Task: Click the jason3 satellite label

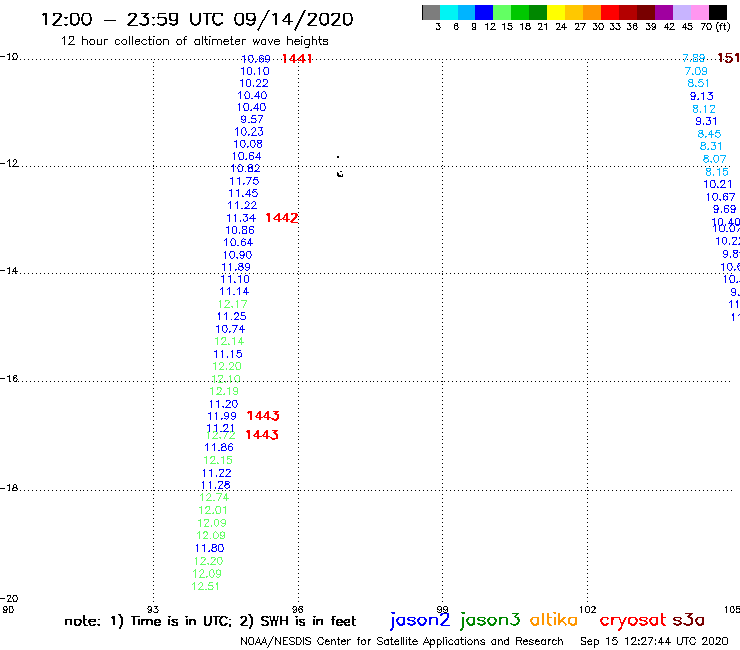Action: 490,620
